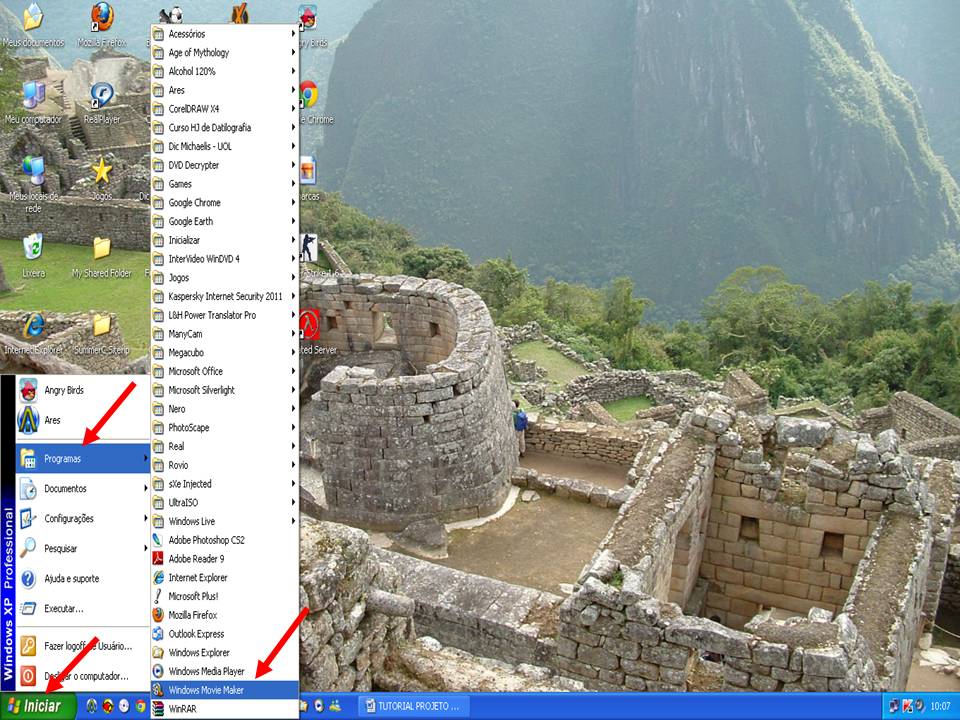Select the Jogos star desktop icon
The image size is (960, 720).
(x=102, y=179)
